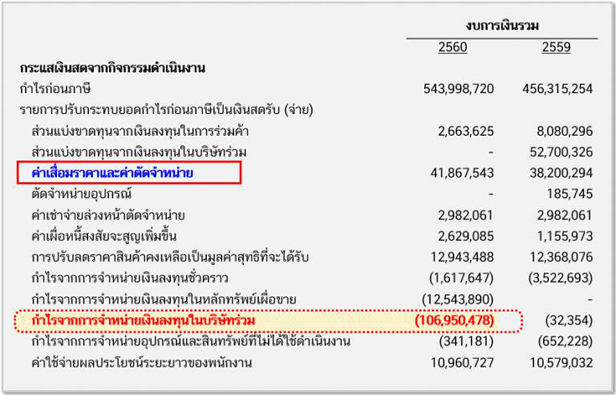Select the value (106,950,478) in red
616x395 pixels.
pos(454,320)
